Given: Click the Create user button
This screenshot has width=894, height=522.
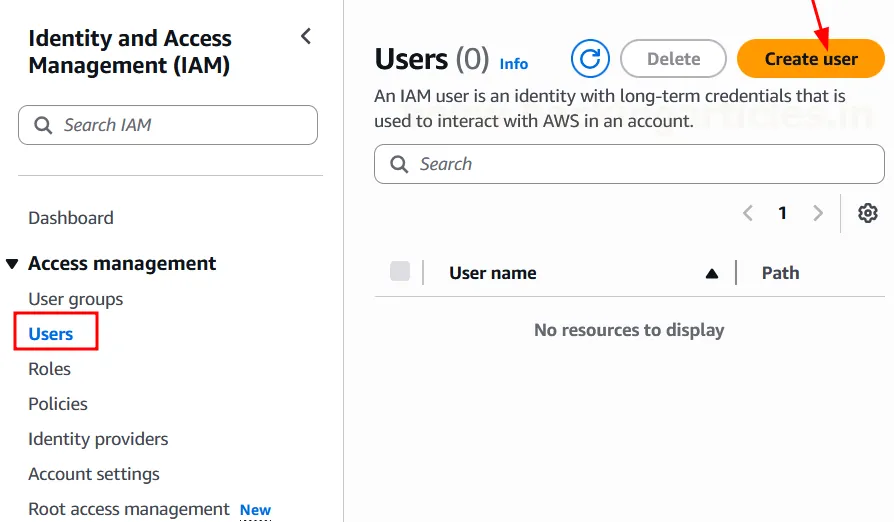Looking at the screenshot, I should tap(811, 58).
